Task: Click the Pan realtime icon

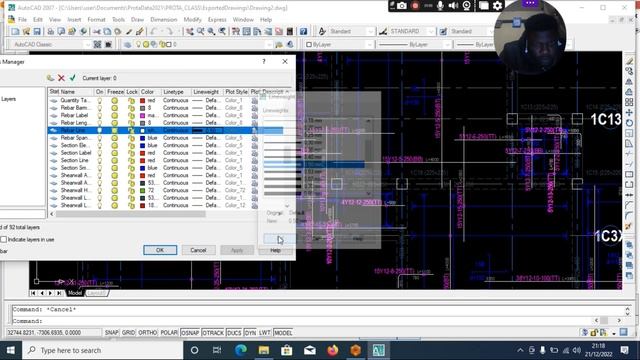Action: tap(190, 31)
